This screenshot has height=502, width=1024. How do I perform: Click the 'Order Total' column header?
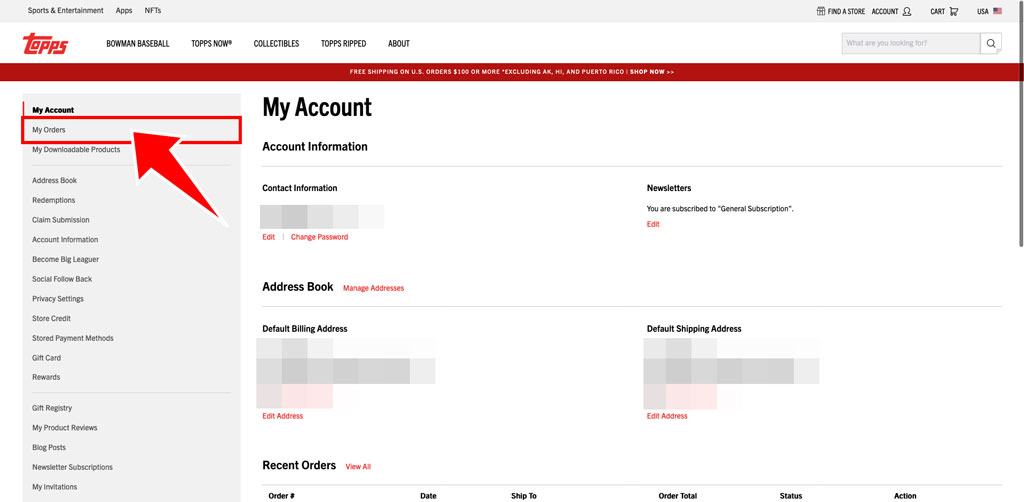coord(678,496)
